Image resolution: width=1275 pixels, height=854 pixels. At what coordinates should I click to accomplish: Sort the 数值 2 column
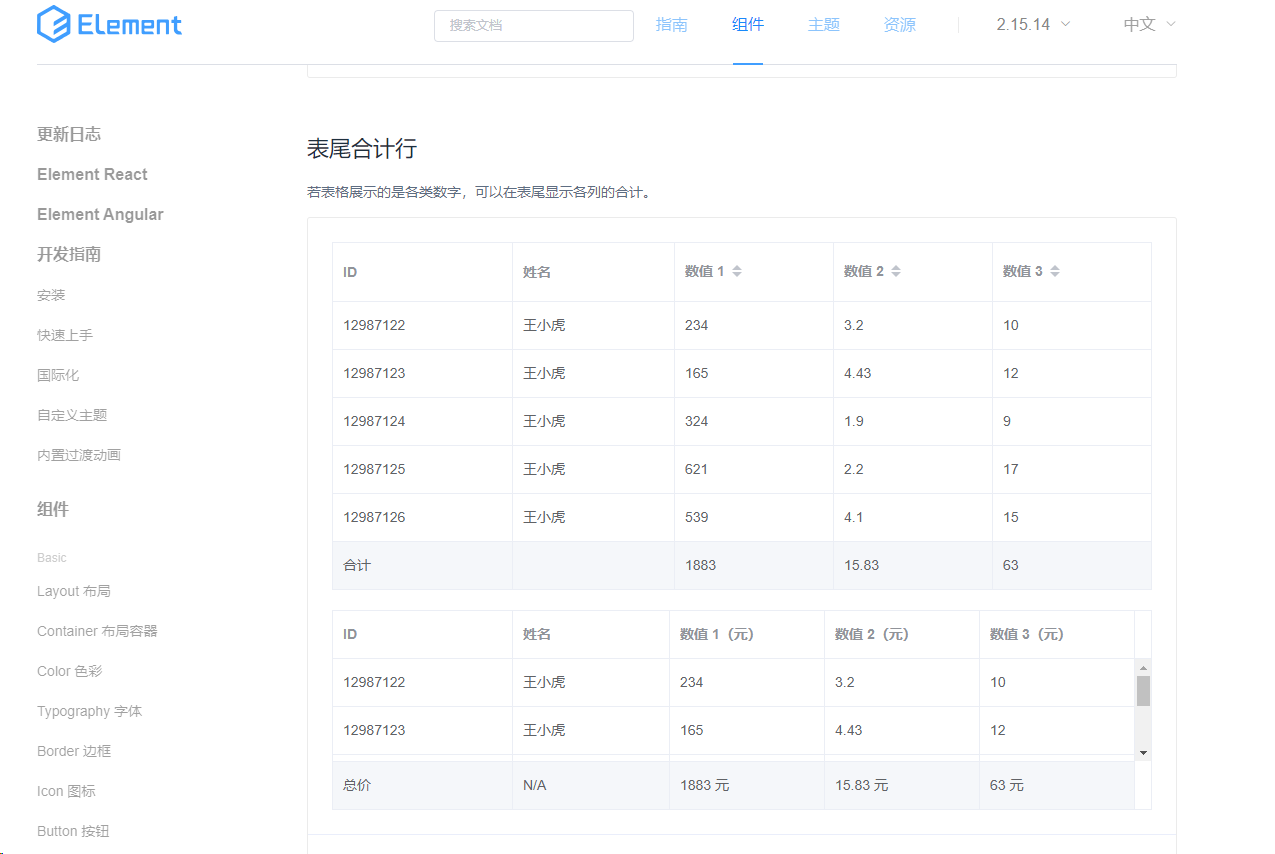896,271
